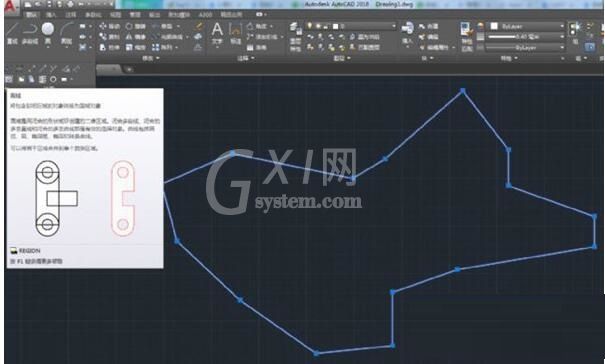Click Match Layer (匹配图层) button
Viewport: 605px width, 364px height.
(365, 47)
